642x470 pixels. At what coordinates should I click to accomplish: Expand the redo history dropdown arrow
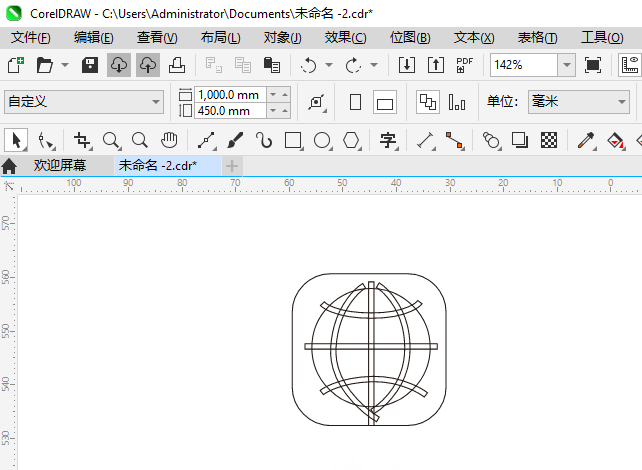pos(374,65)
